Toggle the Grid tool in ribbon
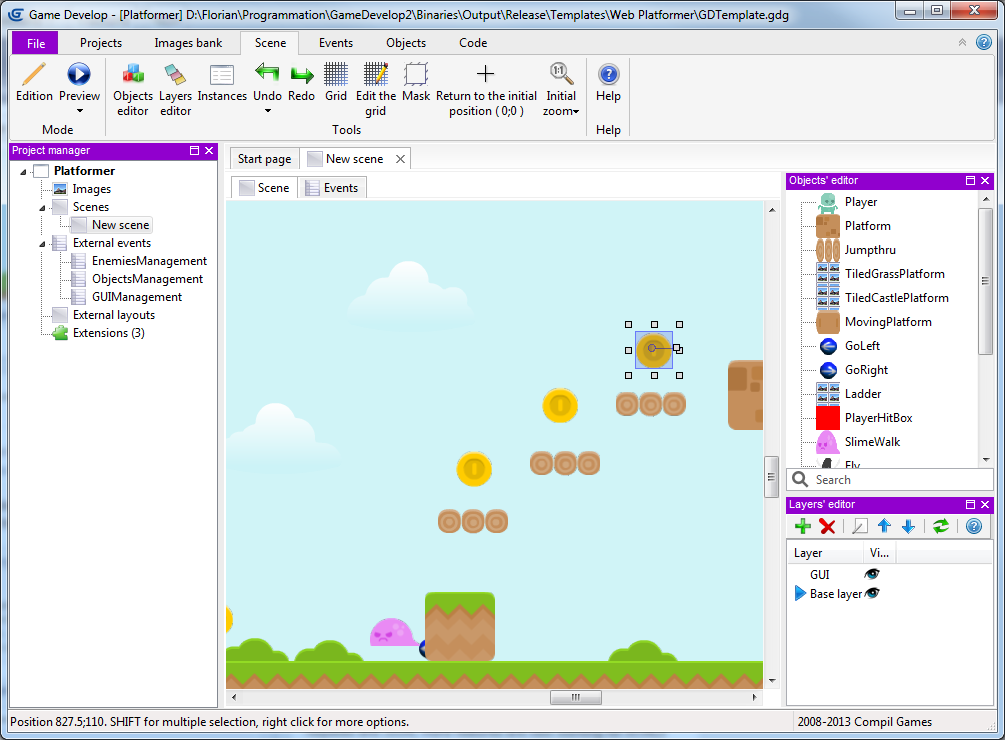 pos(336,75)
